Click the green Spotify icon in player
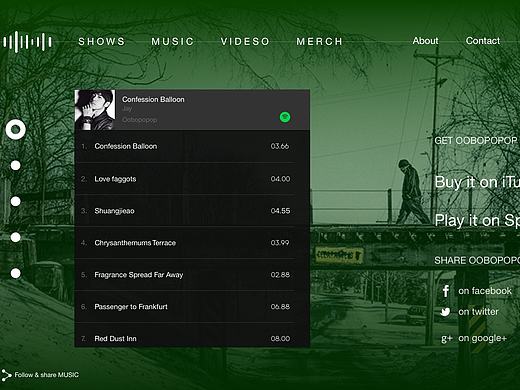 point(285,117)
